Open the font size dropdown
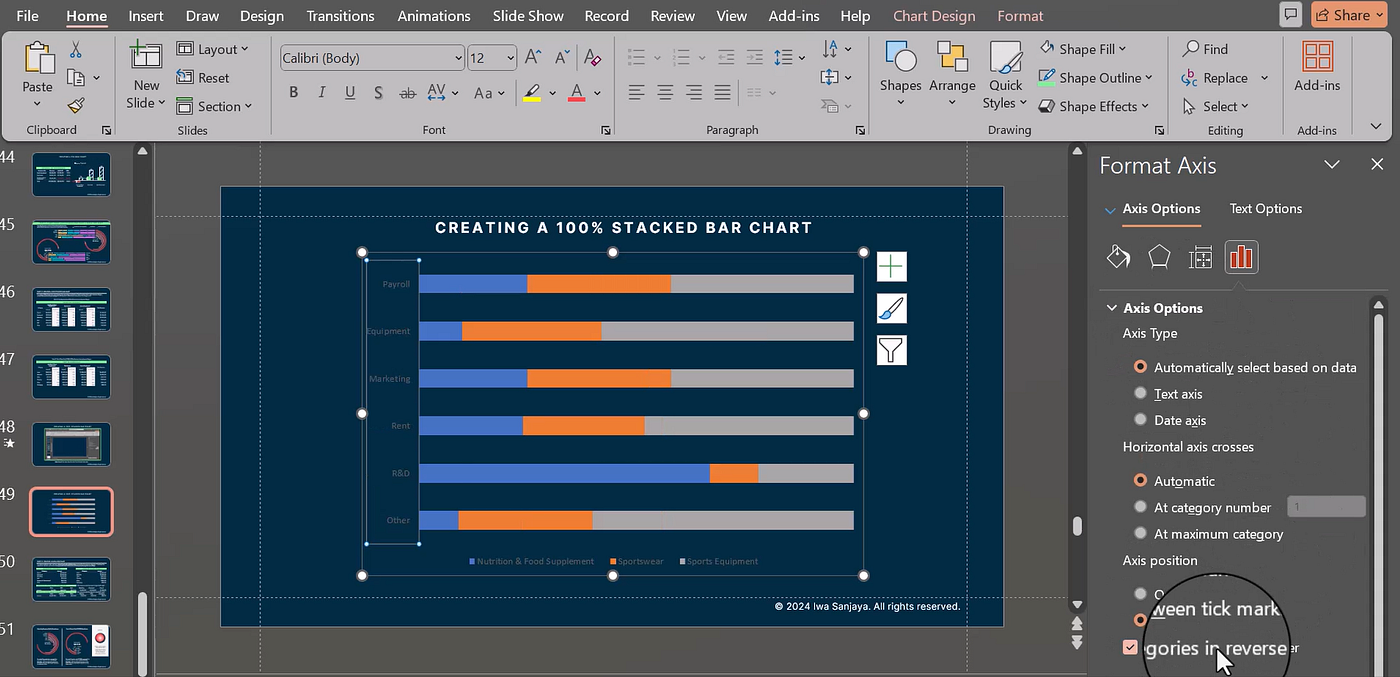The height and width of the screenshot is (677, 1400). click(x=508, y=57)
